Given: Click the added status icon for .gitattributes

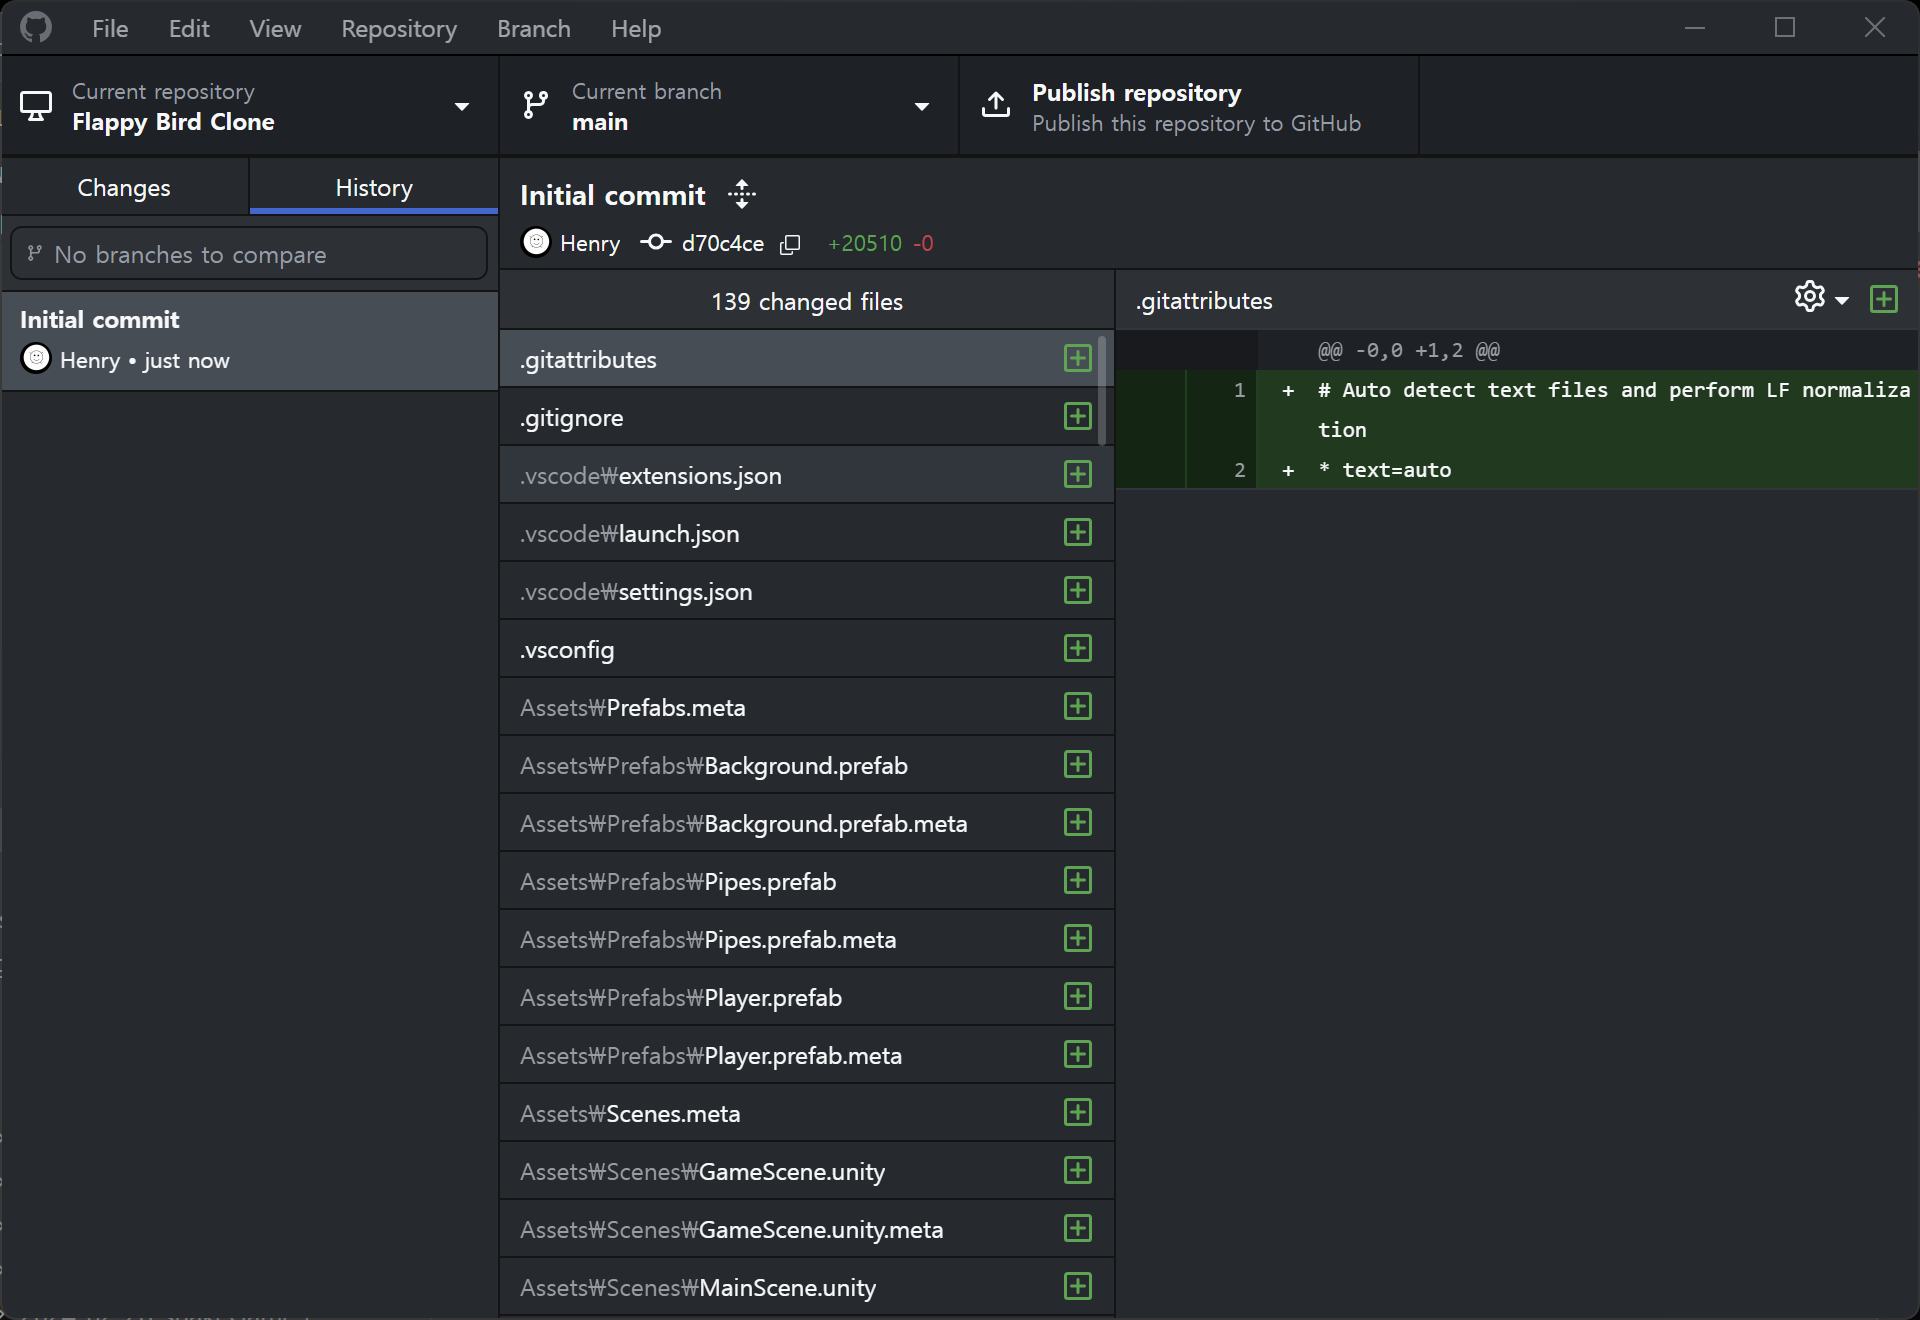Looking at the screenshot, I should pyautogui.click(x=1078, y=359).
